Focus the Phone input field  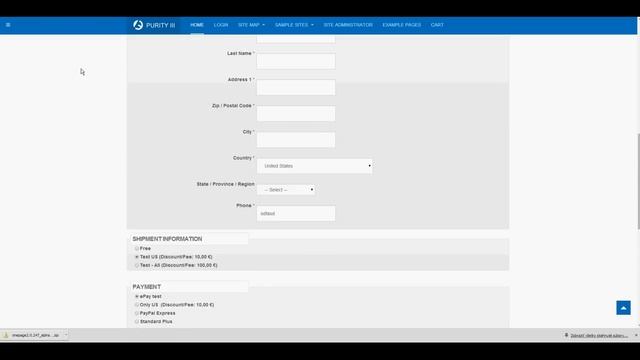tap(296, 213)
